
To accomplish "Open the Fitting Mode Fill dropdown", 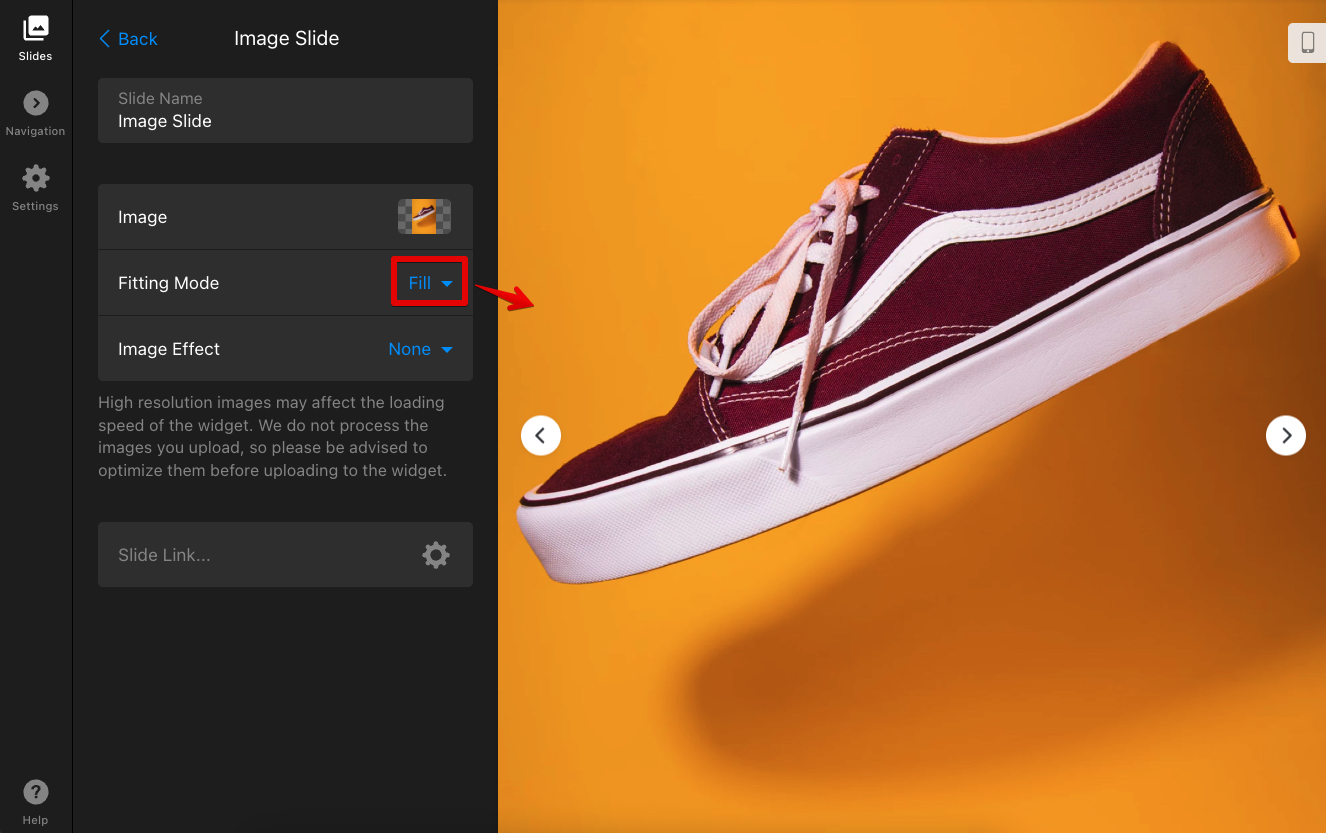I will [x=430, y=283].
